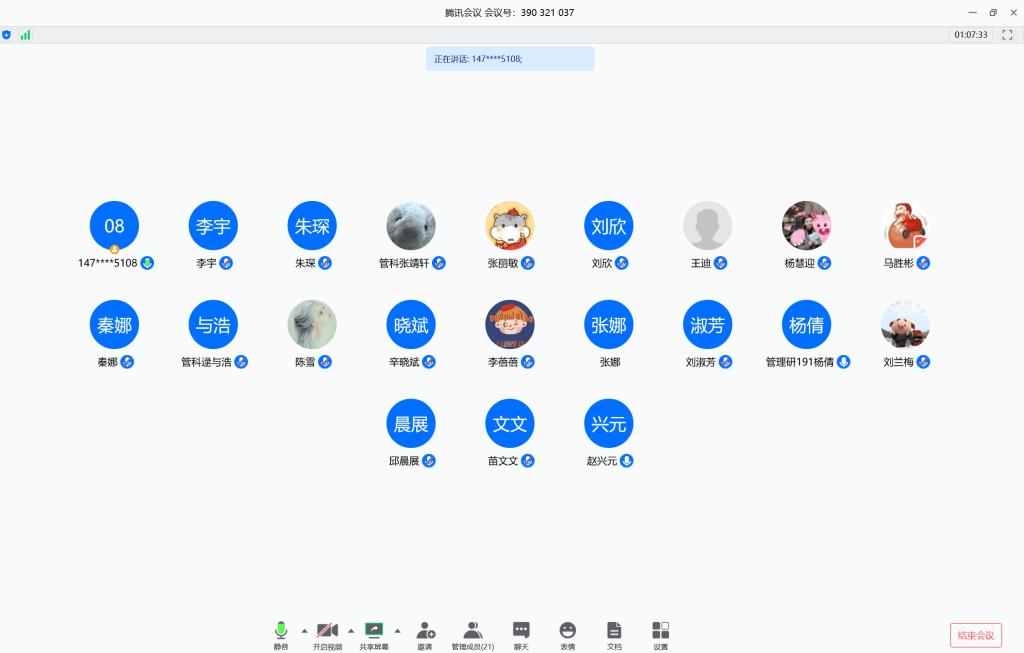Open the emoji reactions (表情) icon
The image size is (1024, 653).
point(567,630)
